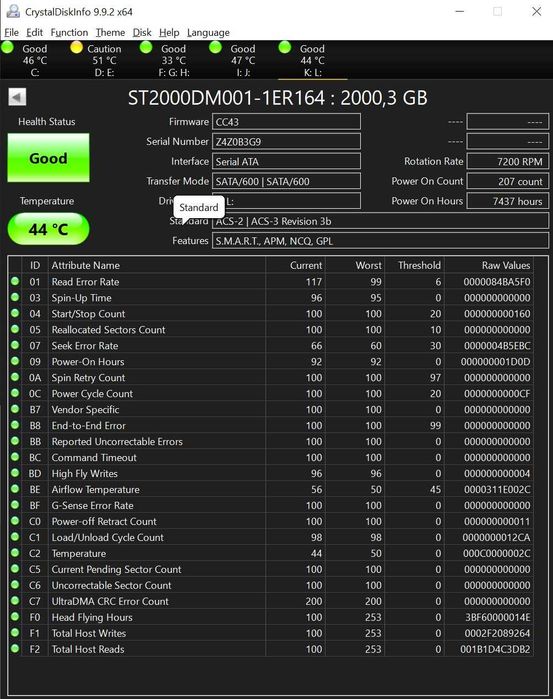Click the status dot for Start/Stop Count
This screenshot has width=553, height=699.
[x=15, y=313]
